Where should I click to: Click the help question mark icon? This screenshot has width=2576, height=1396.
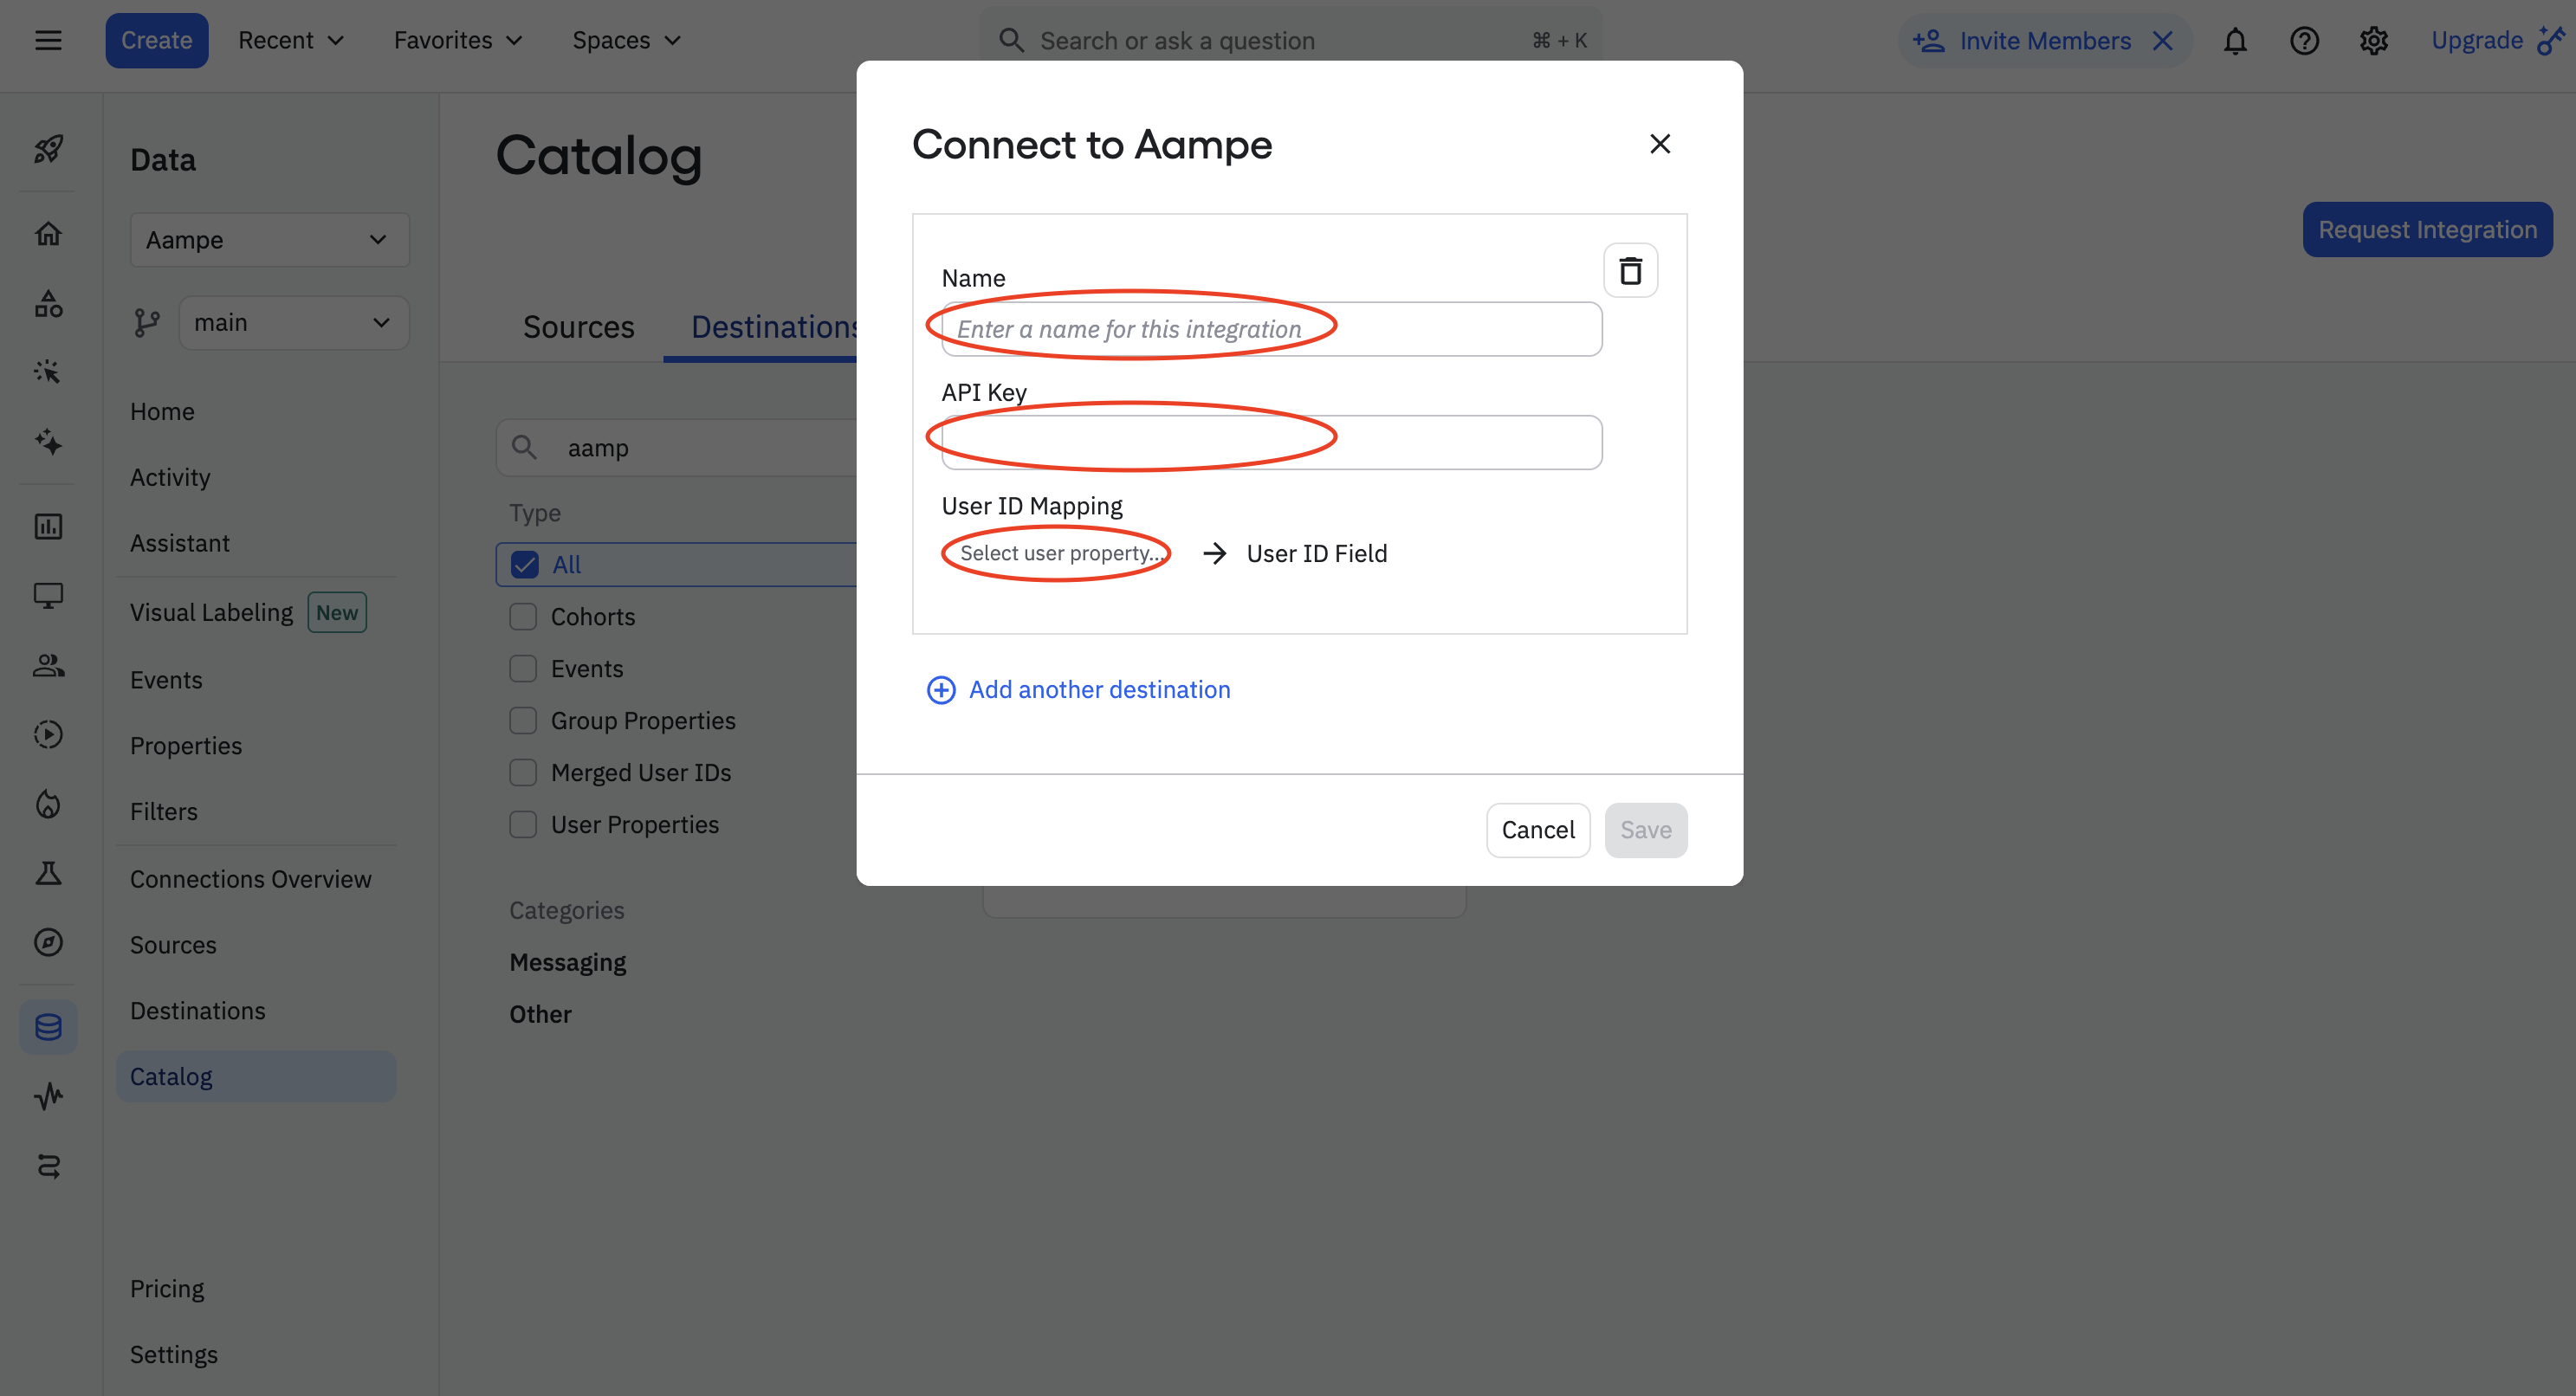(2304, 41)
